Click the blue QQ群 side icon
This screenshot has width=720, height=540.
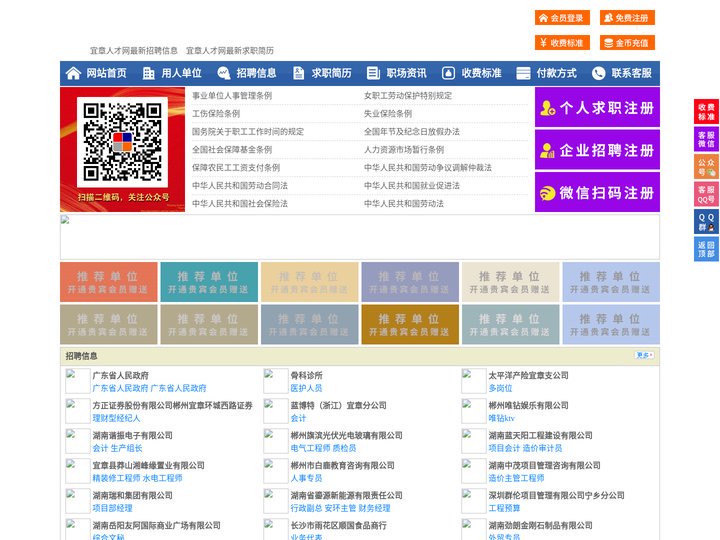[x=706, y=222]
